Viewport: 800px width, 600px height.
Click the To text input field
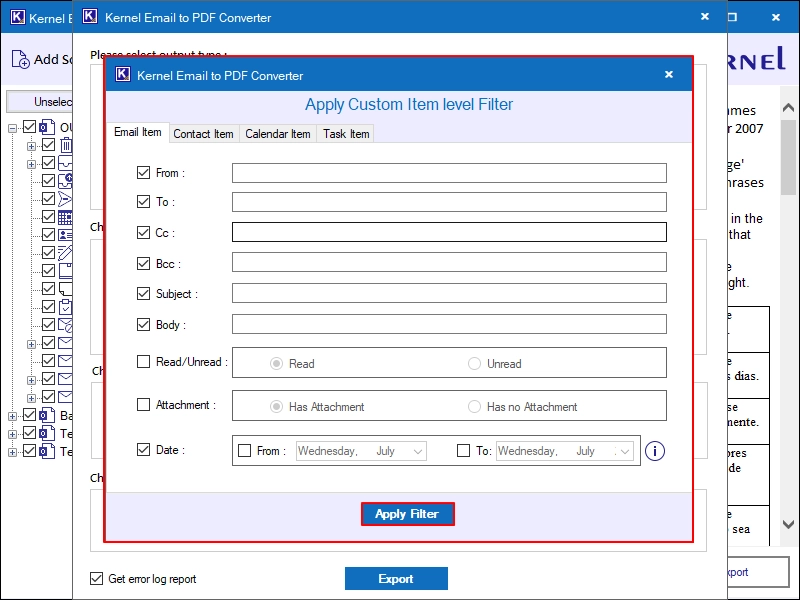coord(449,202)
